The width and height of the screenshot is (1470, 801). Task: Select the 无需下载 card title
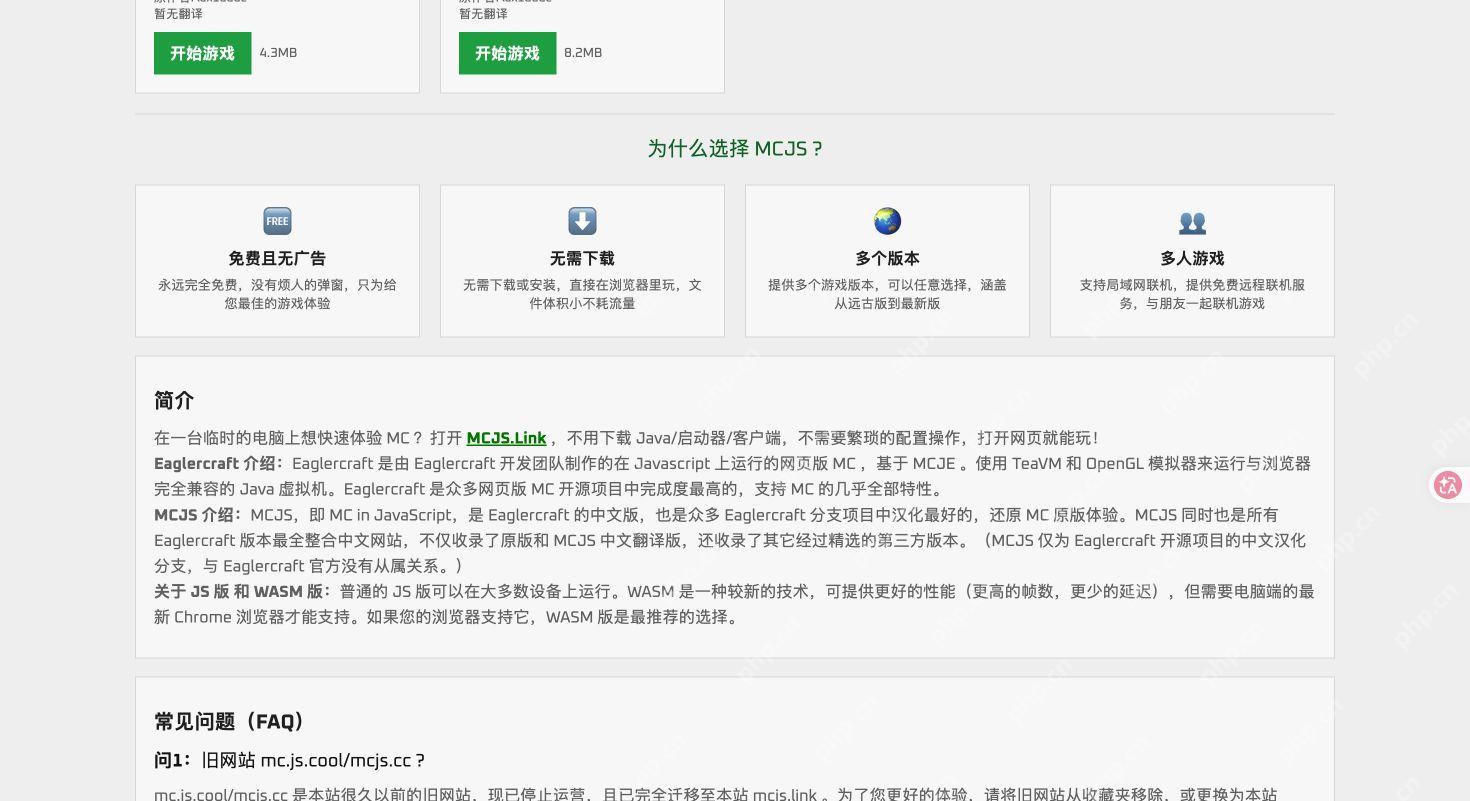582,259
